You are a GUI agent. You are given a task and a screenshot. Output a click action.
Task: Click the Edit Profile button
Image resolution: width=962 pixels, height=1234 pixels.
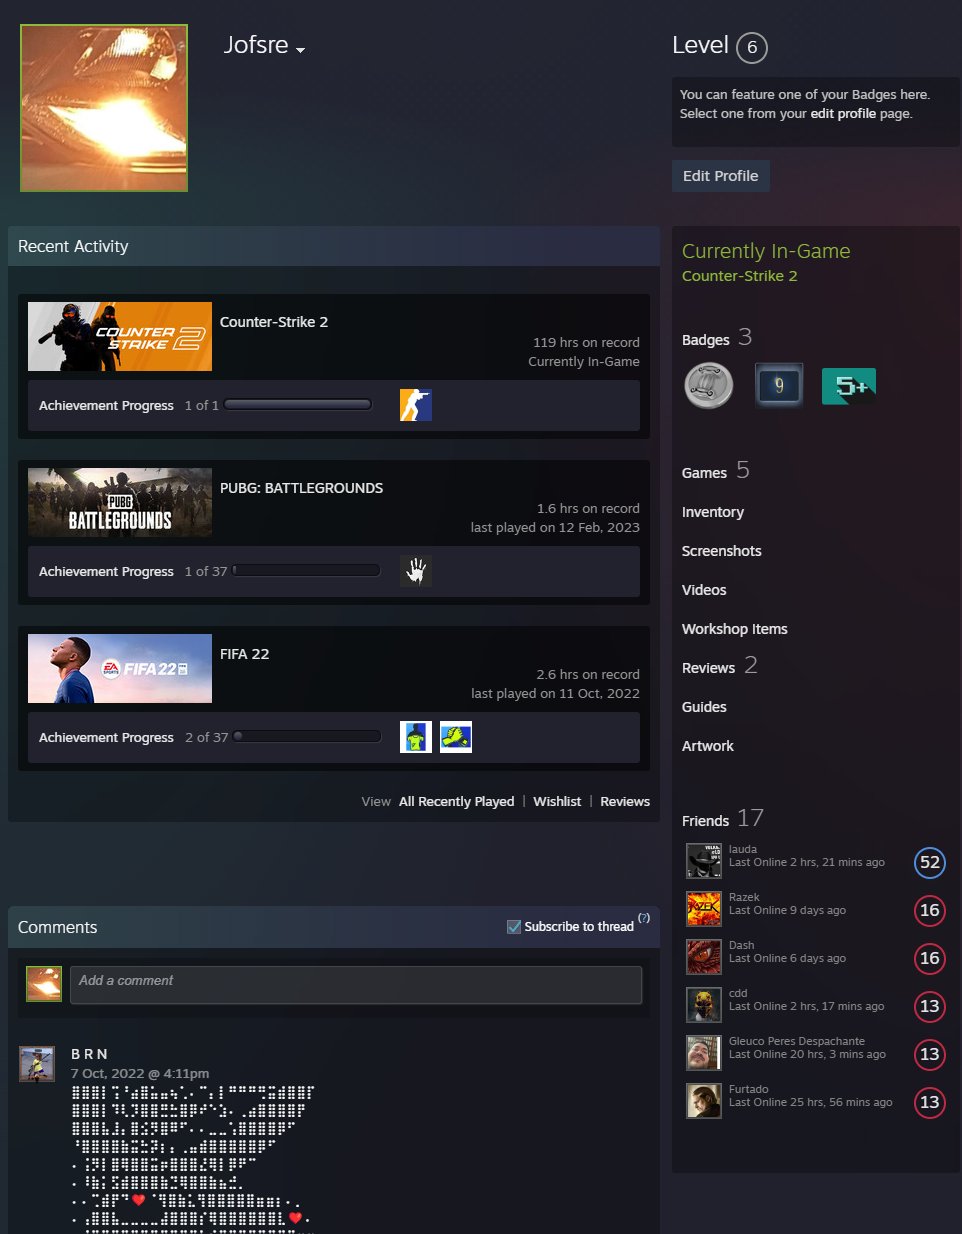pyautogui.click(x=720, y=176)
